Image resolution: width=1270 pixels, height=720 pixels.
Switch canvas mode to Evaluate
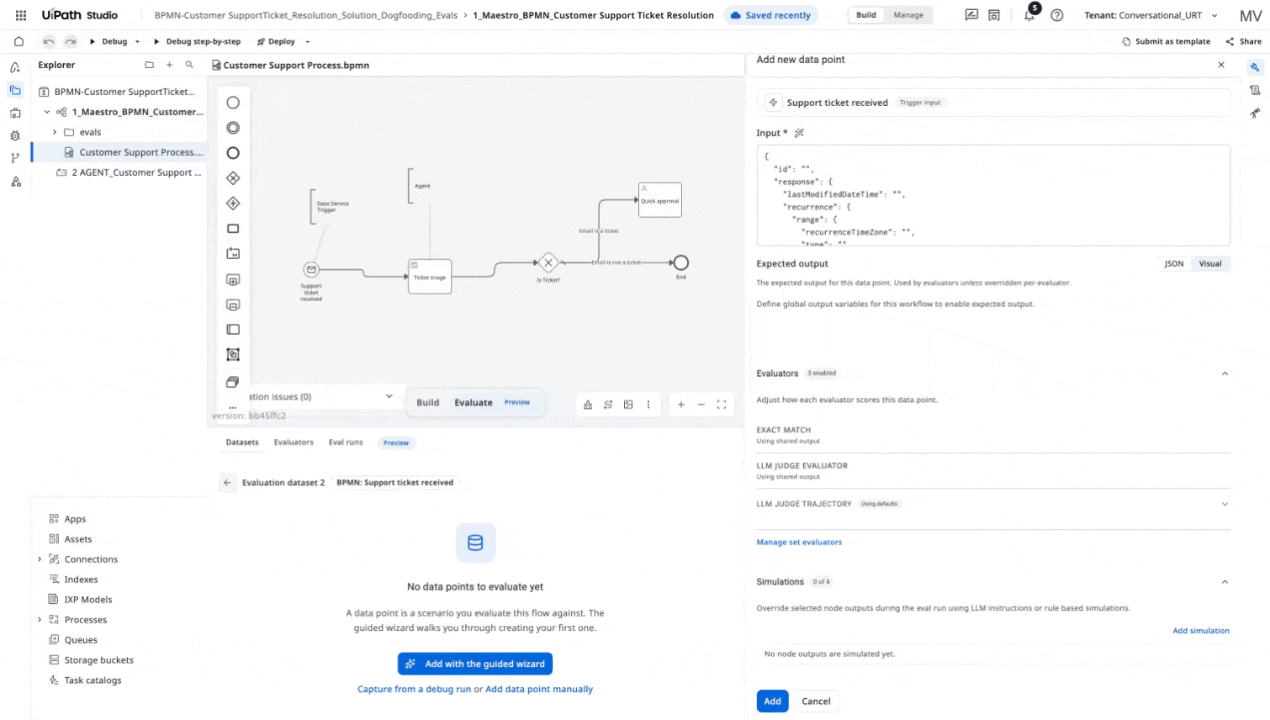[x=474, y=402]
